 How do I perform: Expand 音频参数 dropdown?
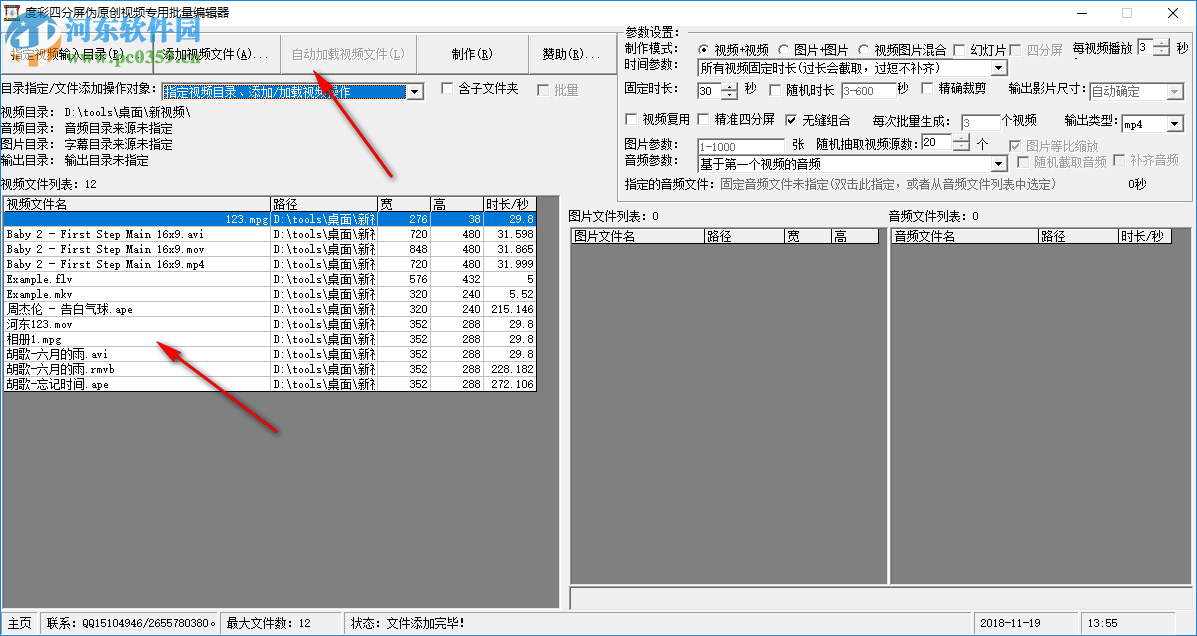(999, 164)
